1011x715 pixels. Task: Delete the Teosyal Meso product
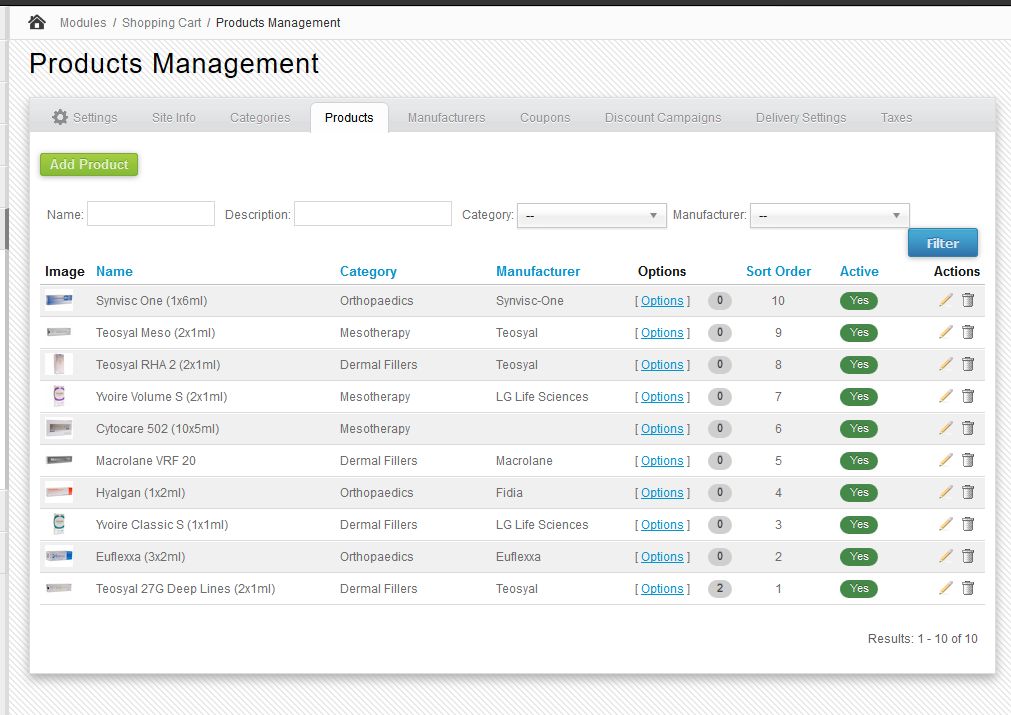967,332
